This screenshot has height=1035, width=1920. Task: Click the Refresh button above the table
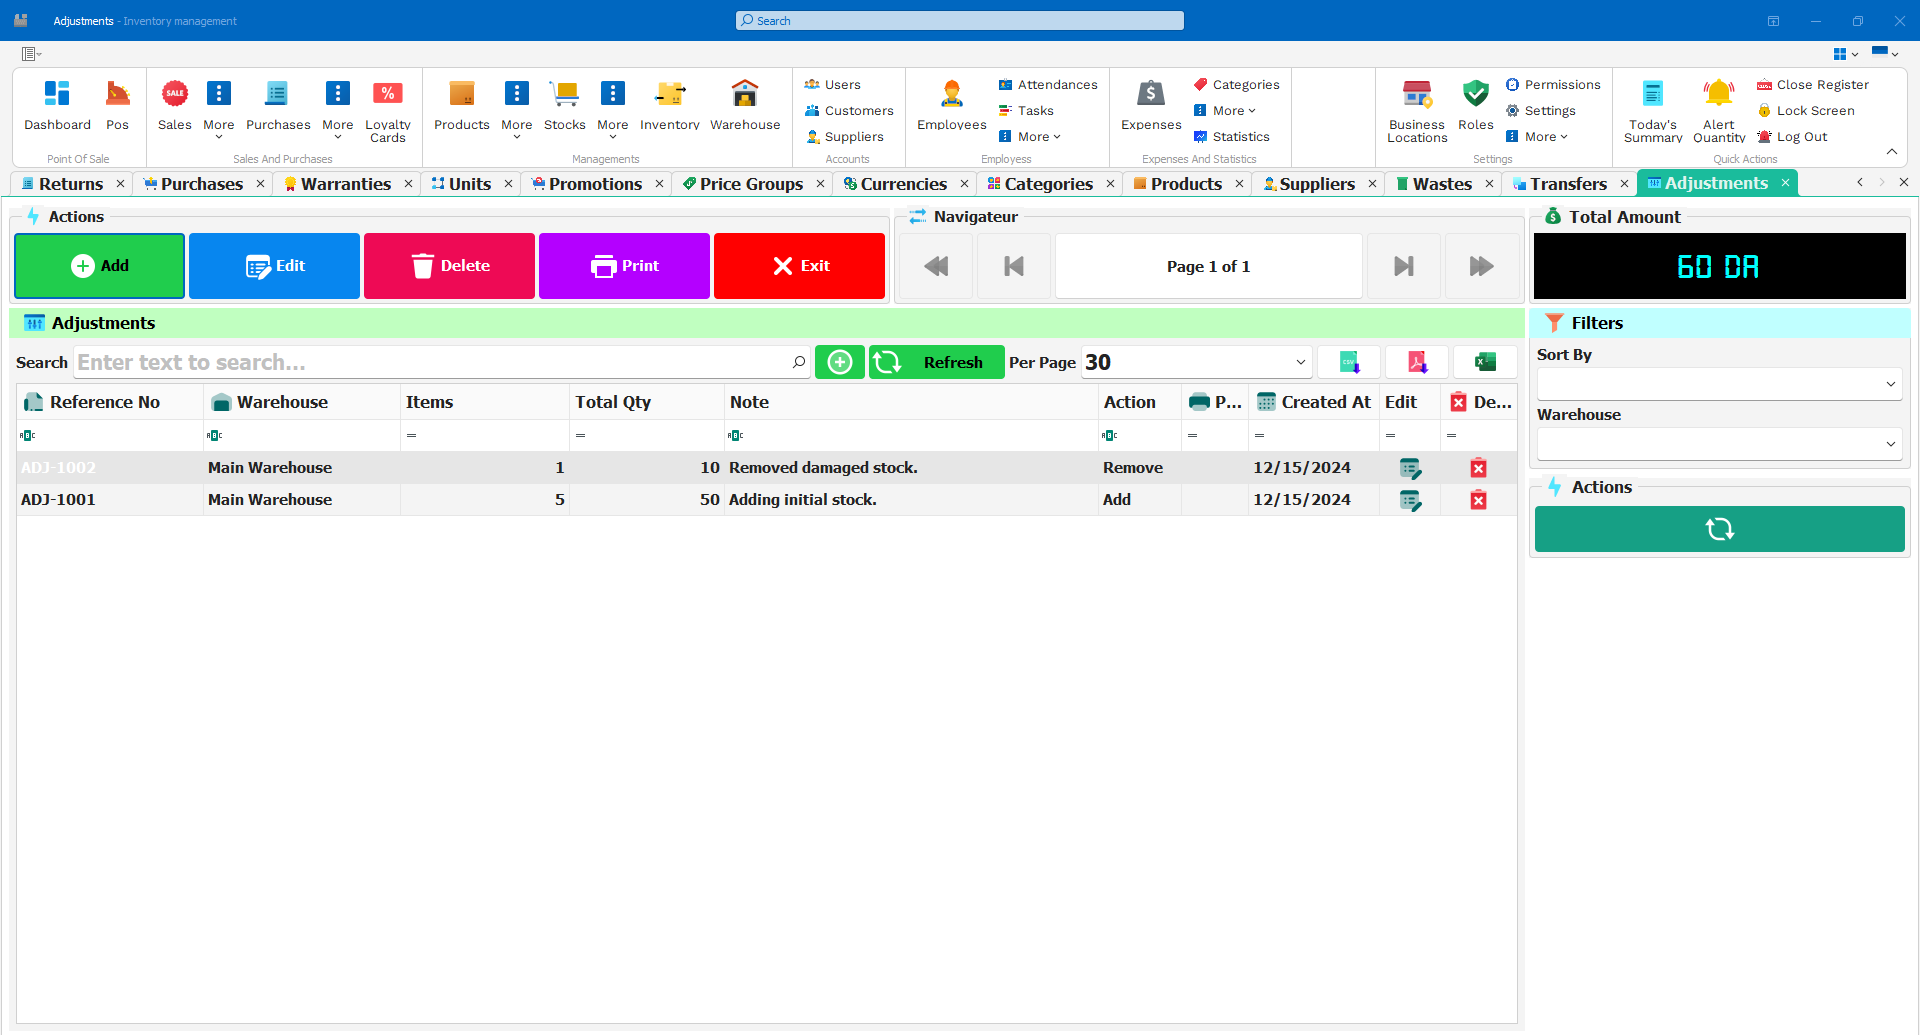point(936,362)
